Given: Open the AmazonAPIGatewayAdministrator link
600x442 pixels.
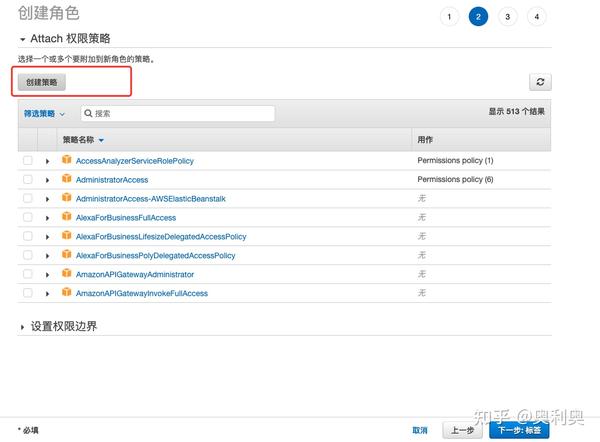Looking at the screenshot, I should coord(135,274).
